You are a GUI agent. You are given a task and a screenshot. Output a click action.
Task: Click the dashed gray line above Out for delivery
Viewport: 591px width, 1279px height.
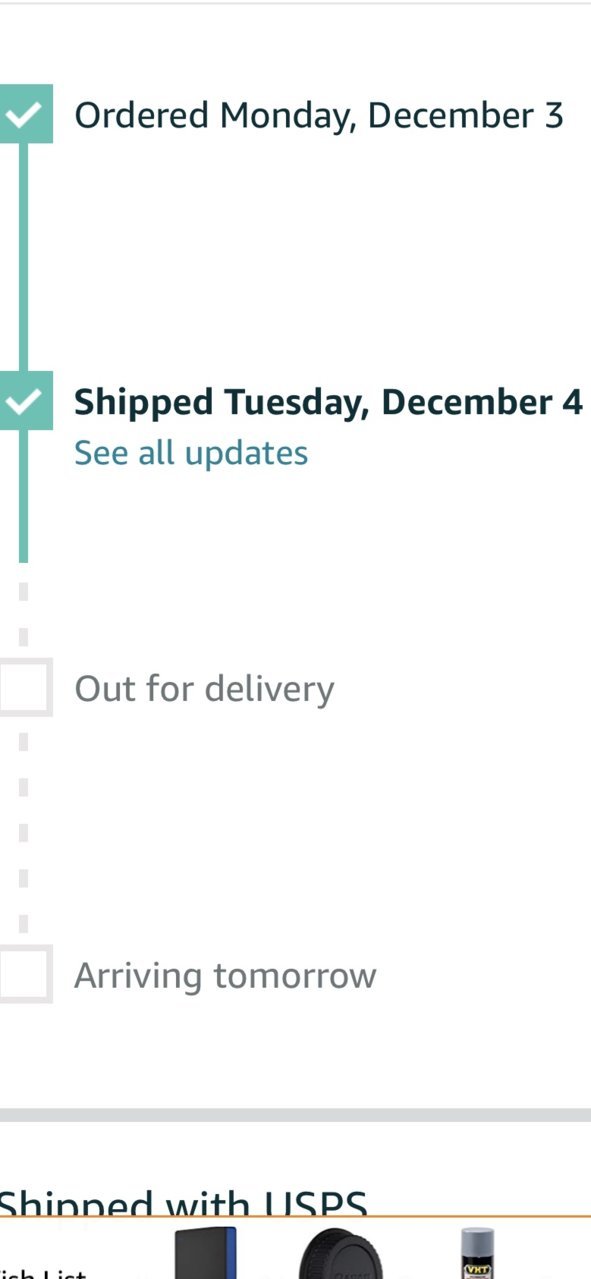point(24,613)
